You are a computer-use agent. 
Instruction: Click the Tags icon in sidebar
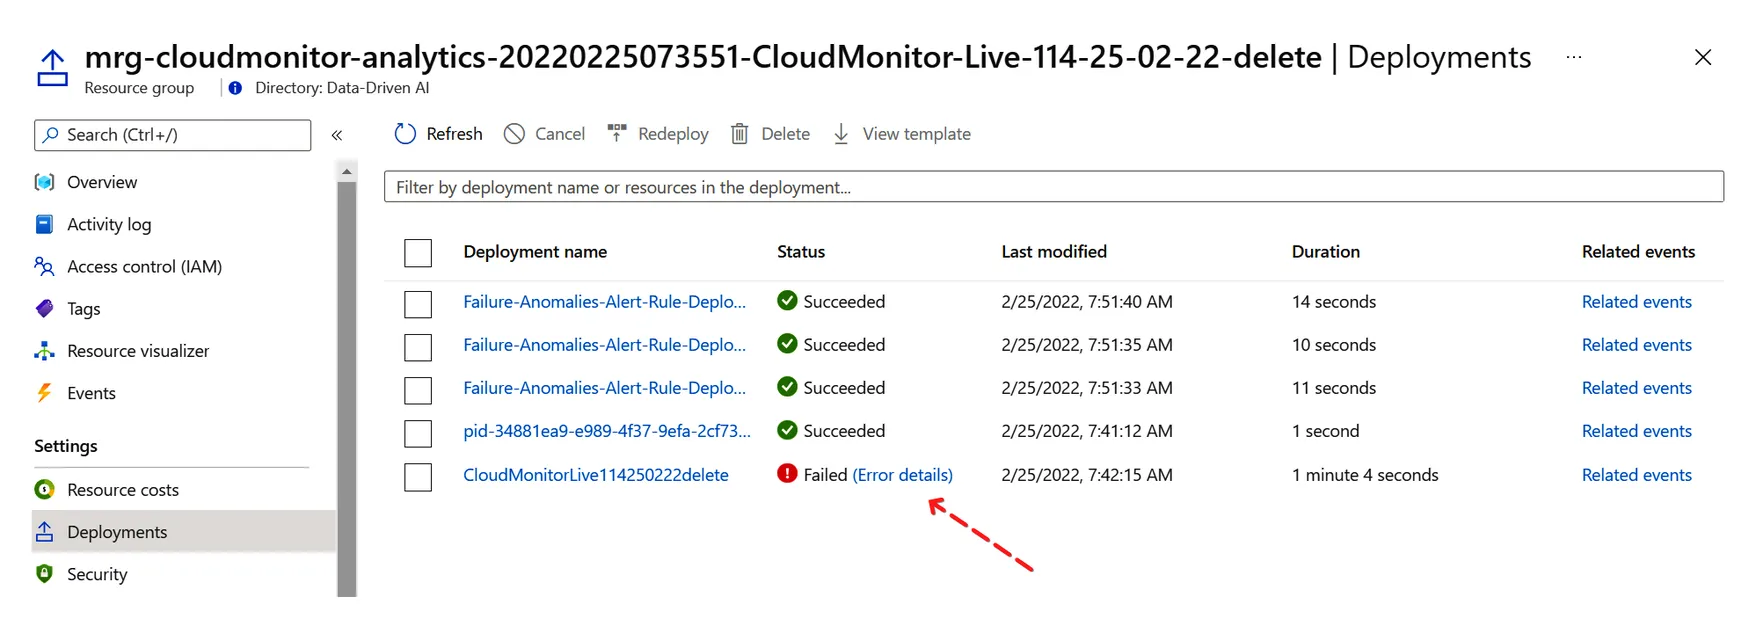click(x=44, y=308)
